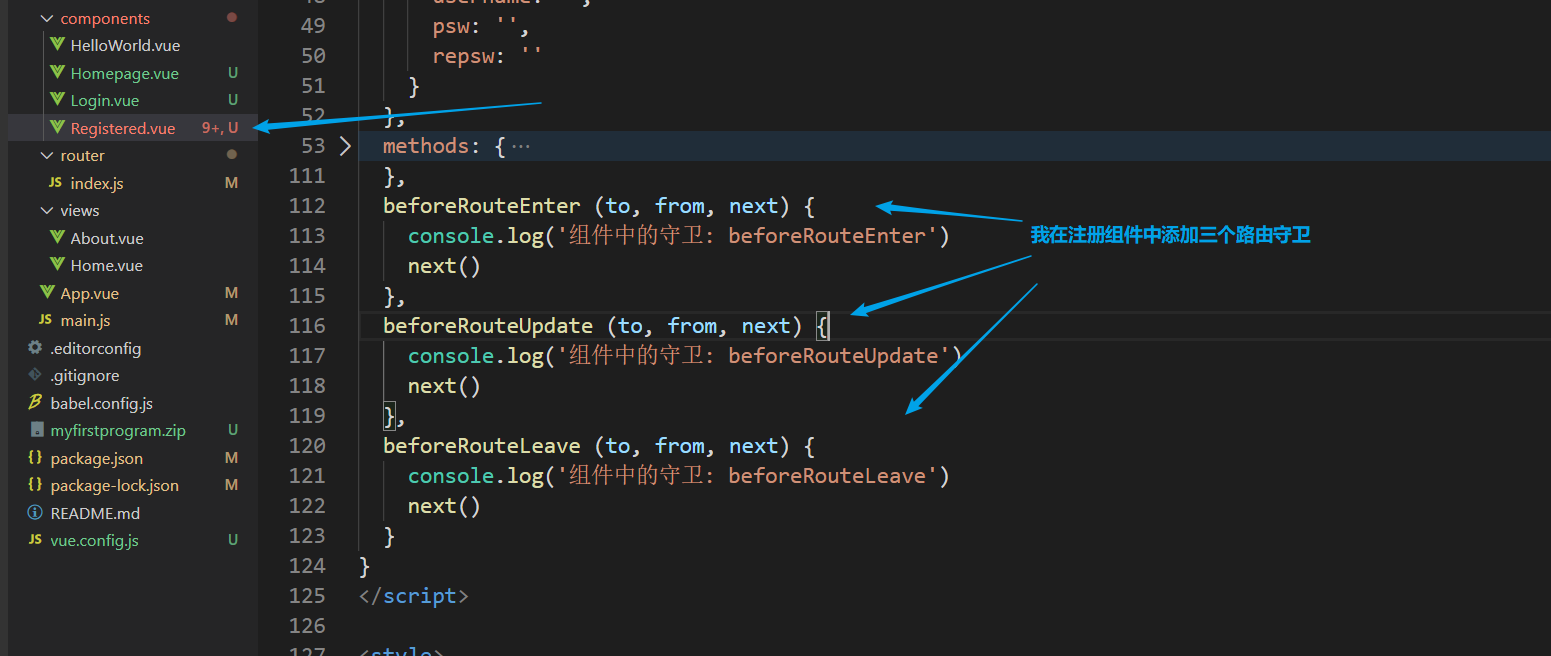Place cursor on beforeRouteUpdate method name
1551x656 pixels.
tap(488, 326)
